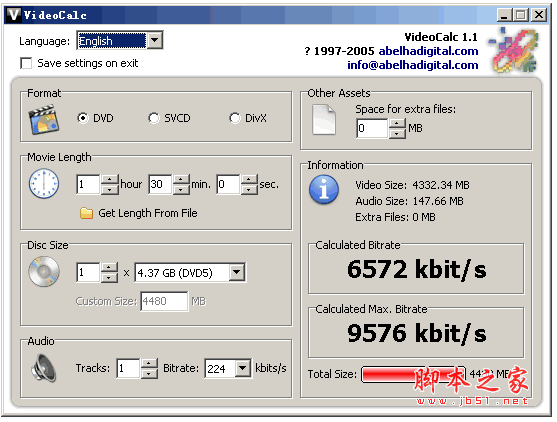557x422 pixels.
Task: Decrease the number of discs
Action: (110, 277)
